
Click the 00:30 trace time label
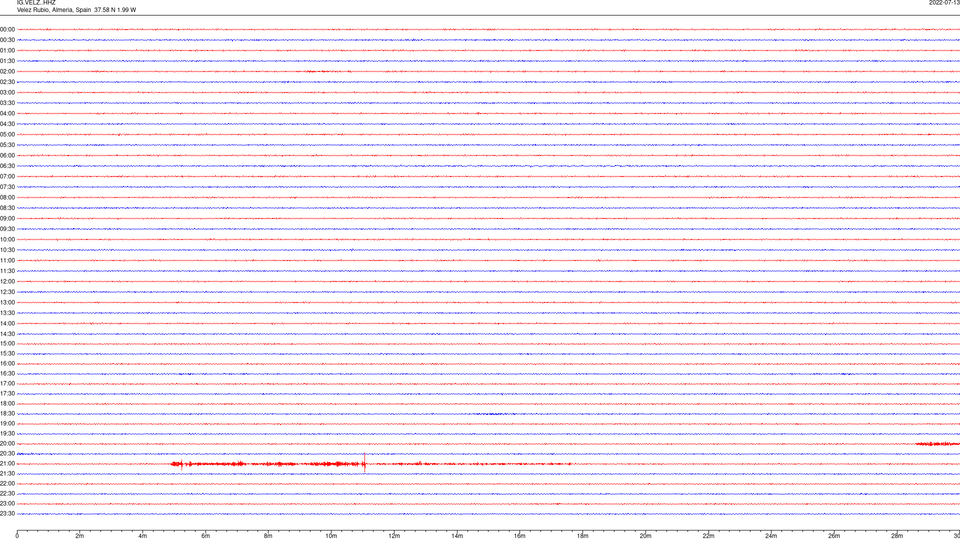(x=7, y=40)
